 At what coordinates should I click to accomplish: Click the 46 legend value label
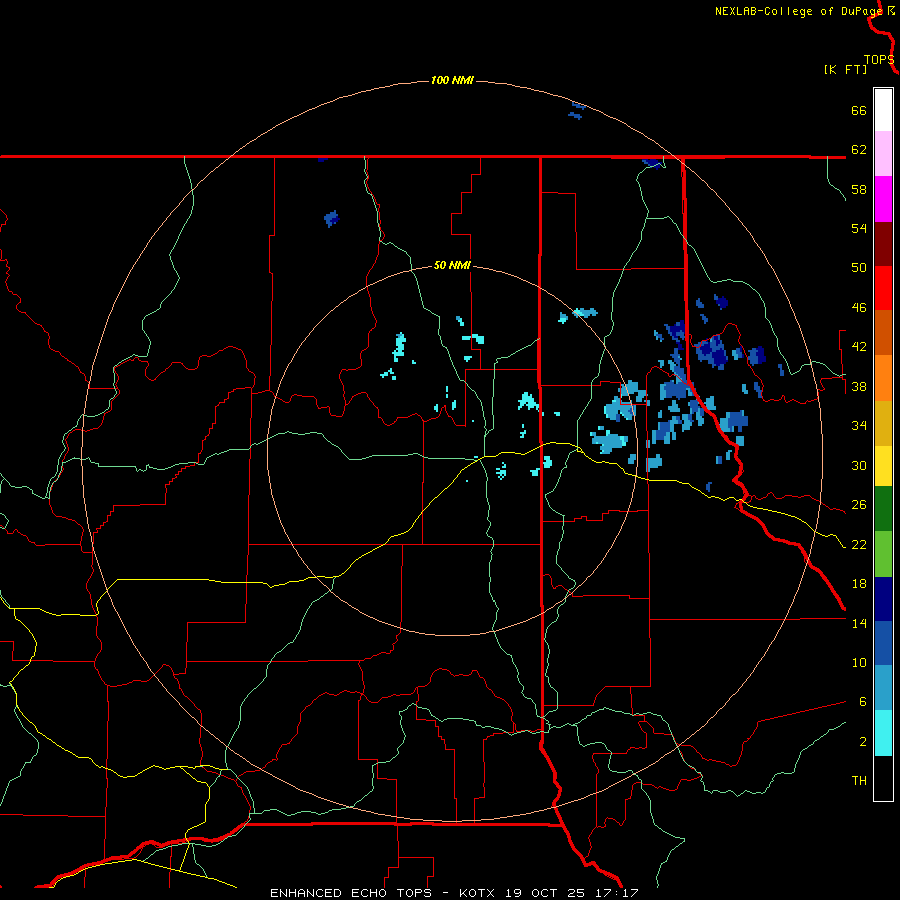pos(859,308)
